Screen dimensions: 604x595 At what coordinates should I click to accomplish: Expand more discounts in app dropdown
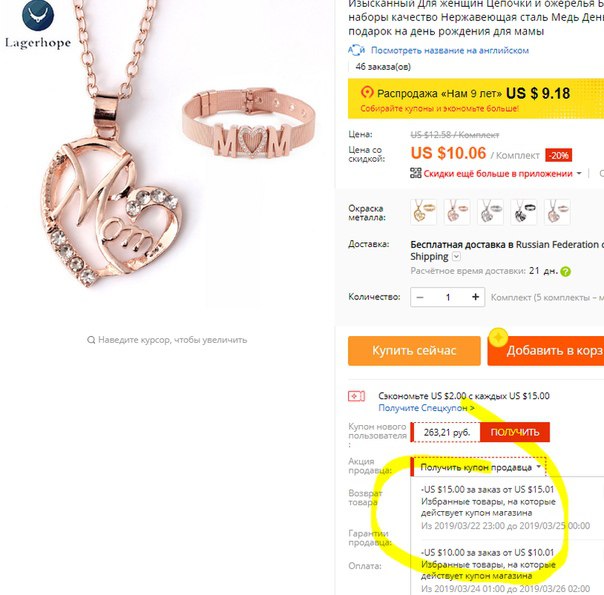[x=579, y=174]
